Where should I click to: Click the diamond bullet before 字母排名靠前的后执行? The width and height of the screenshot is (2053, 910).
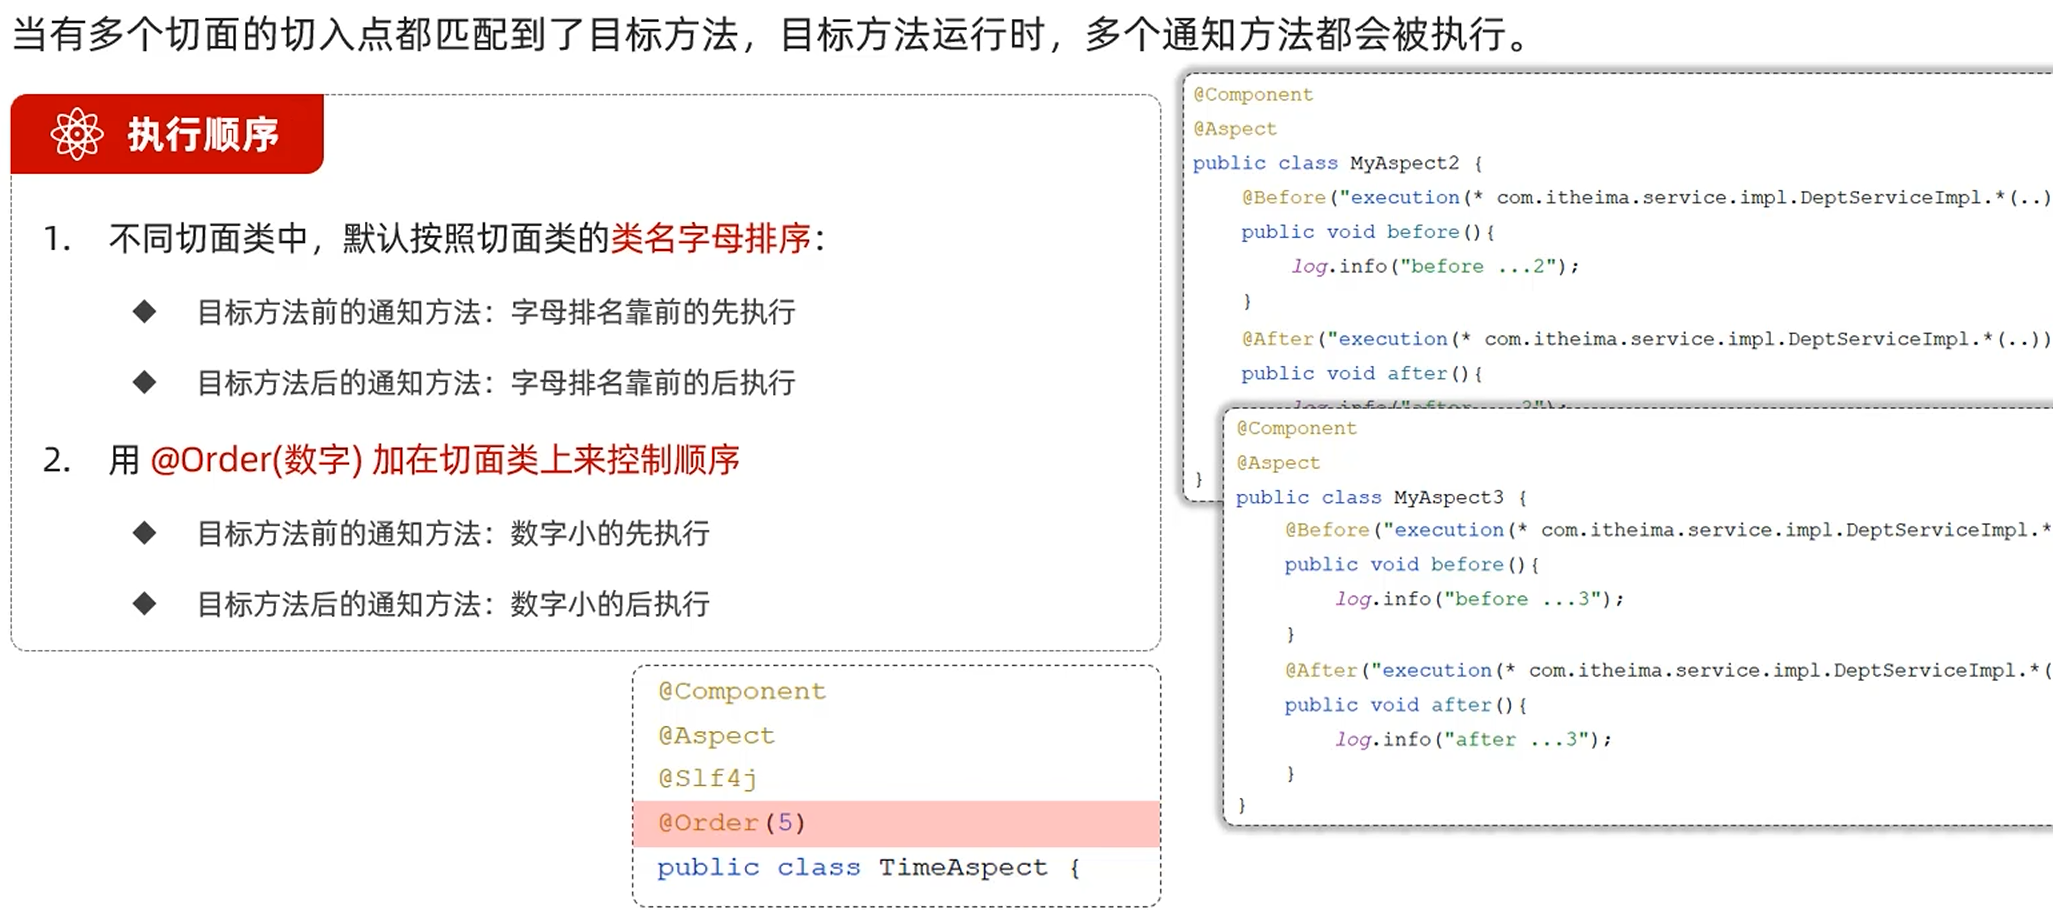click(145, 382)
